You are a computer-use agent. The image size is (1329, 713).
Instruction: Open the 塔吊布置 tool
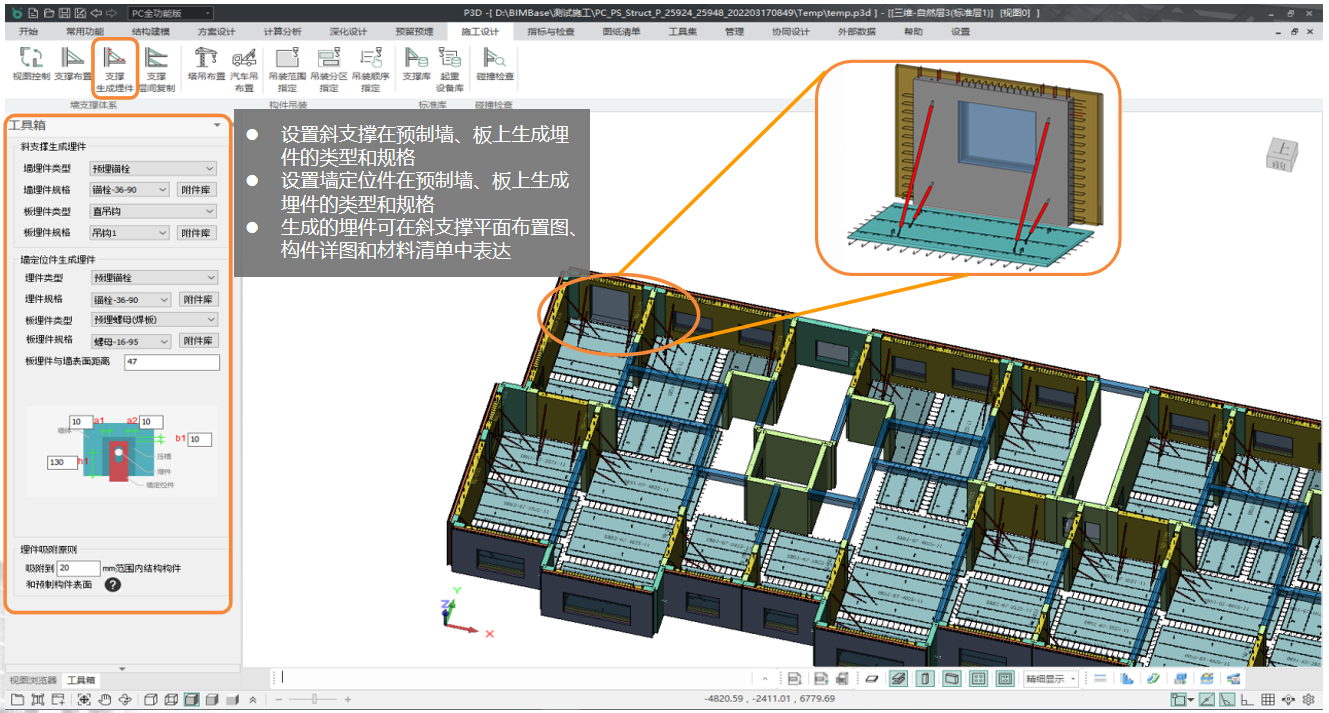click(207, 60)
